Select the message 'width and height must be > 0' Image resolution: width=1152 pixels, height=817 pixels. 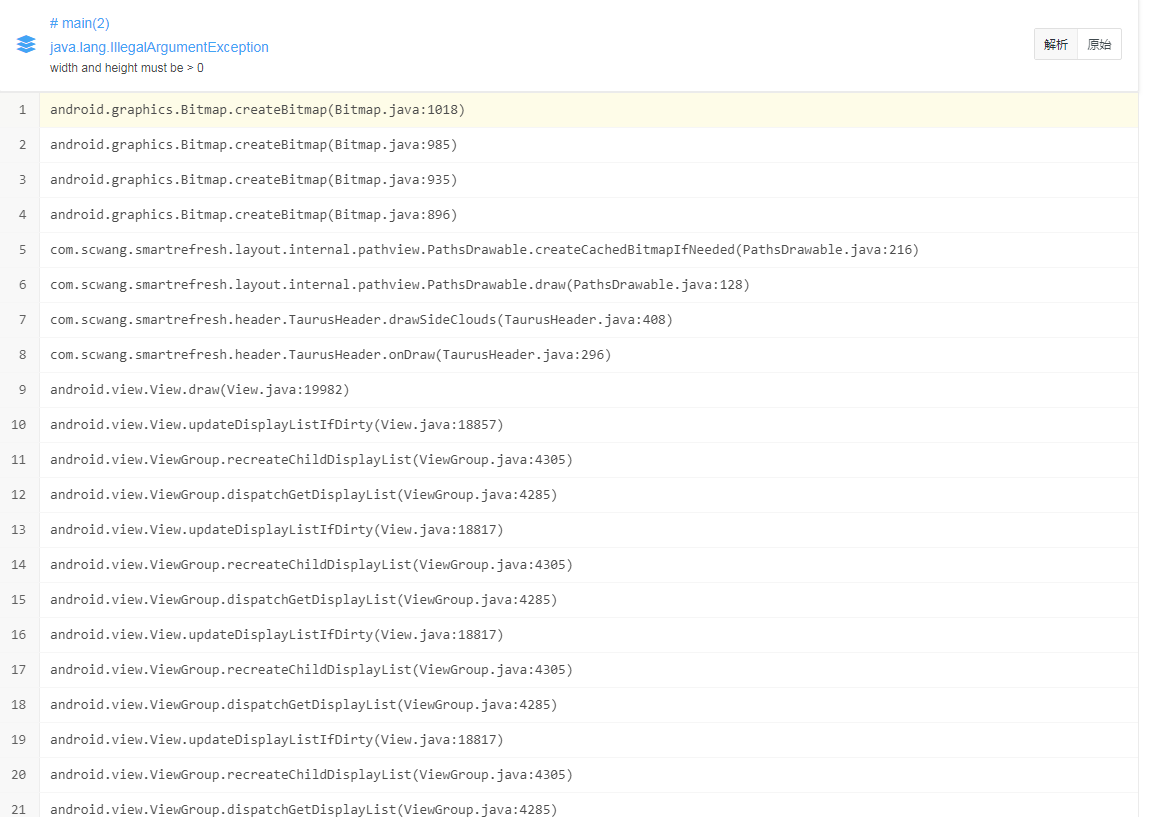[x=126, y=68]
